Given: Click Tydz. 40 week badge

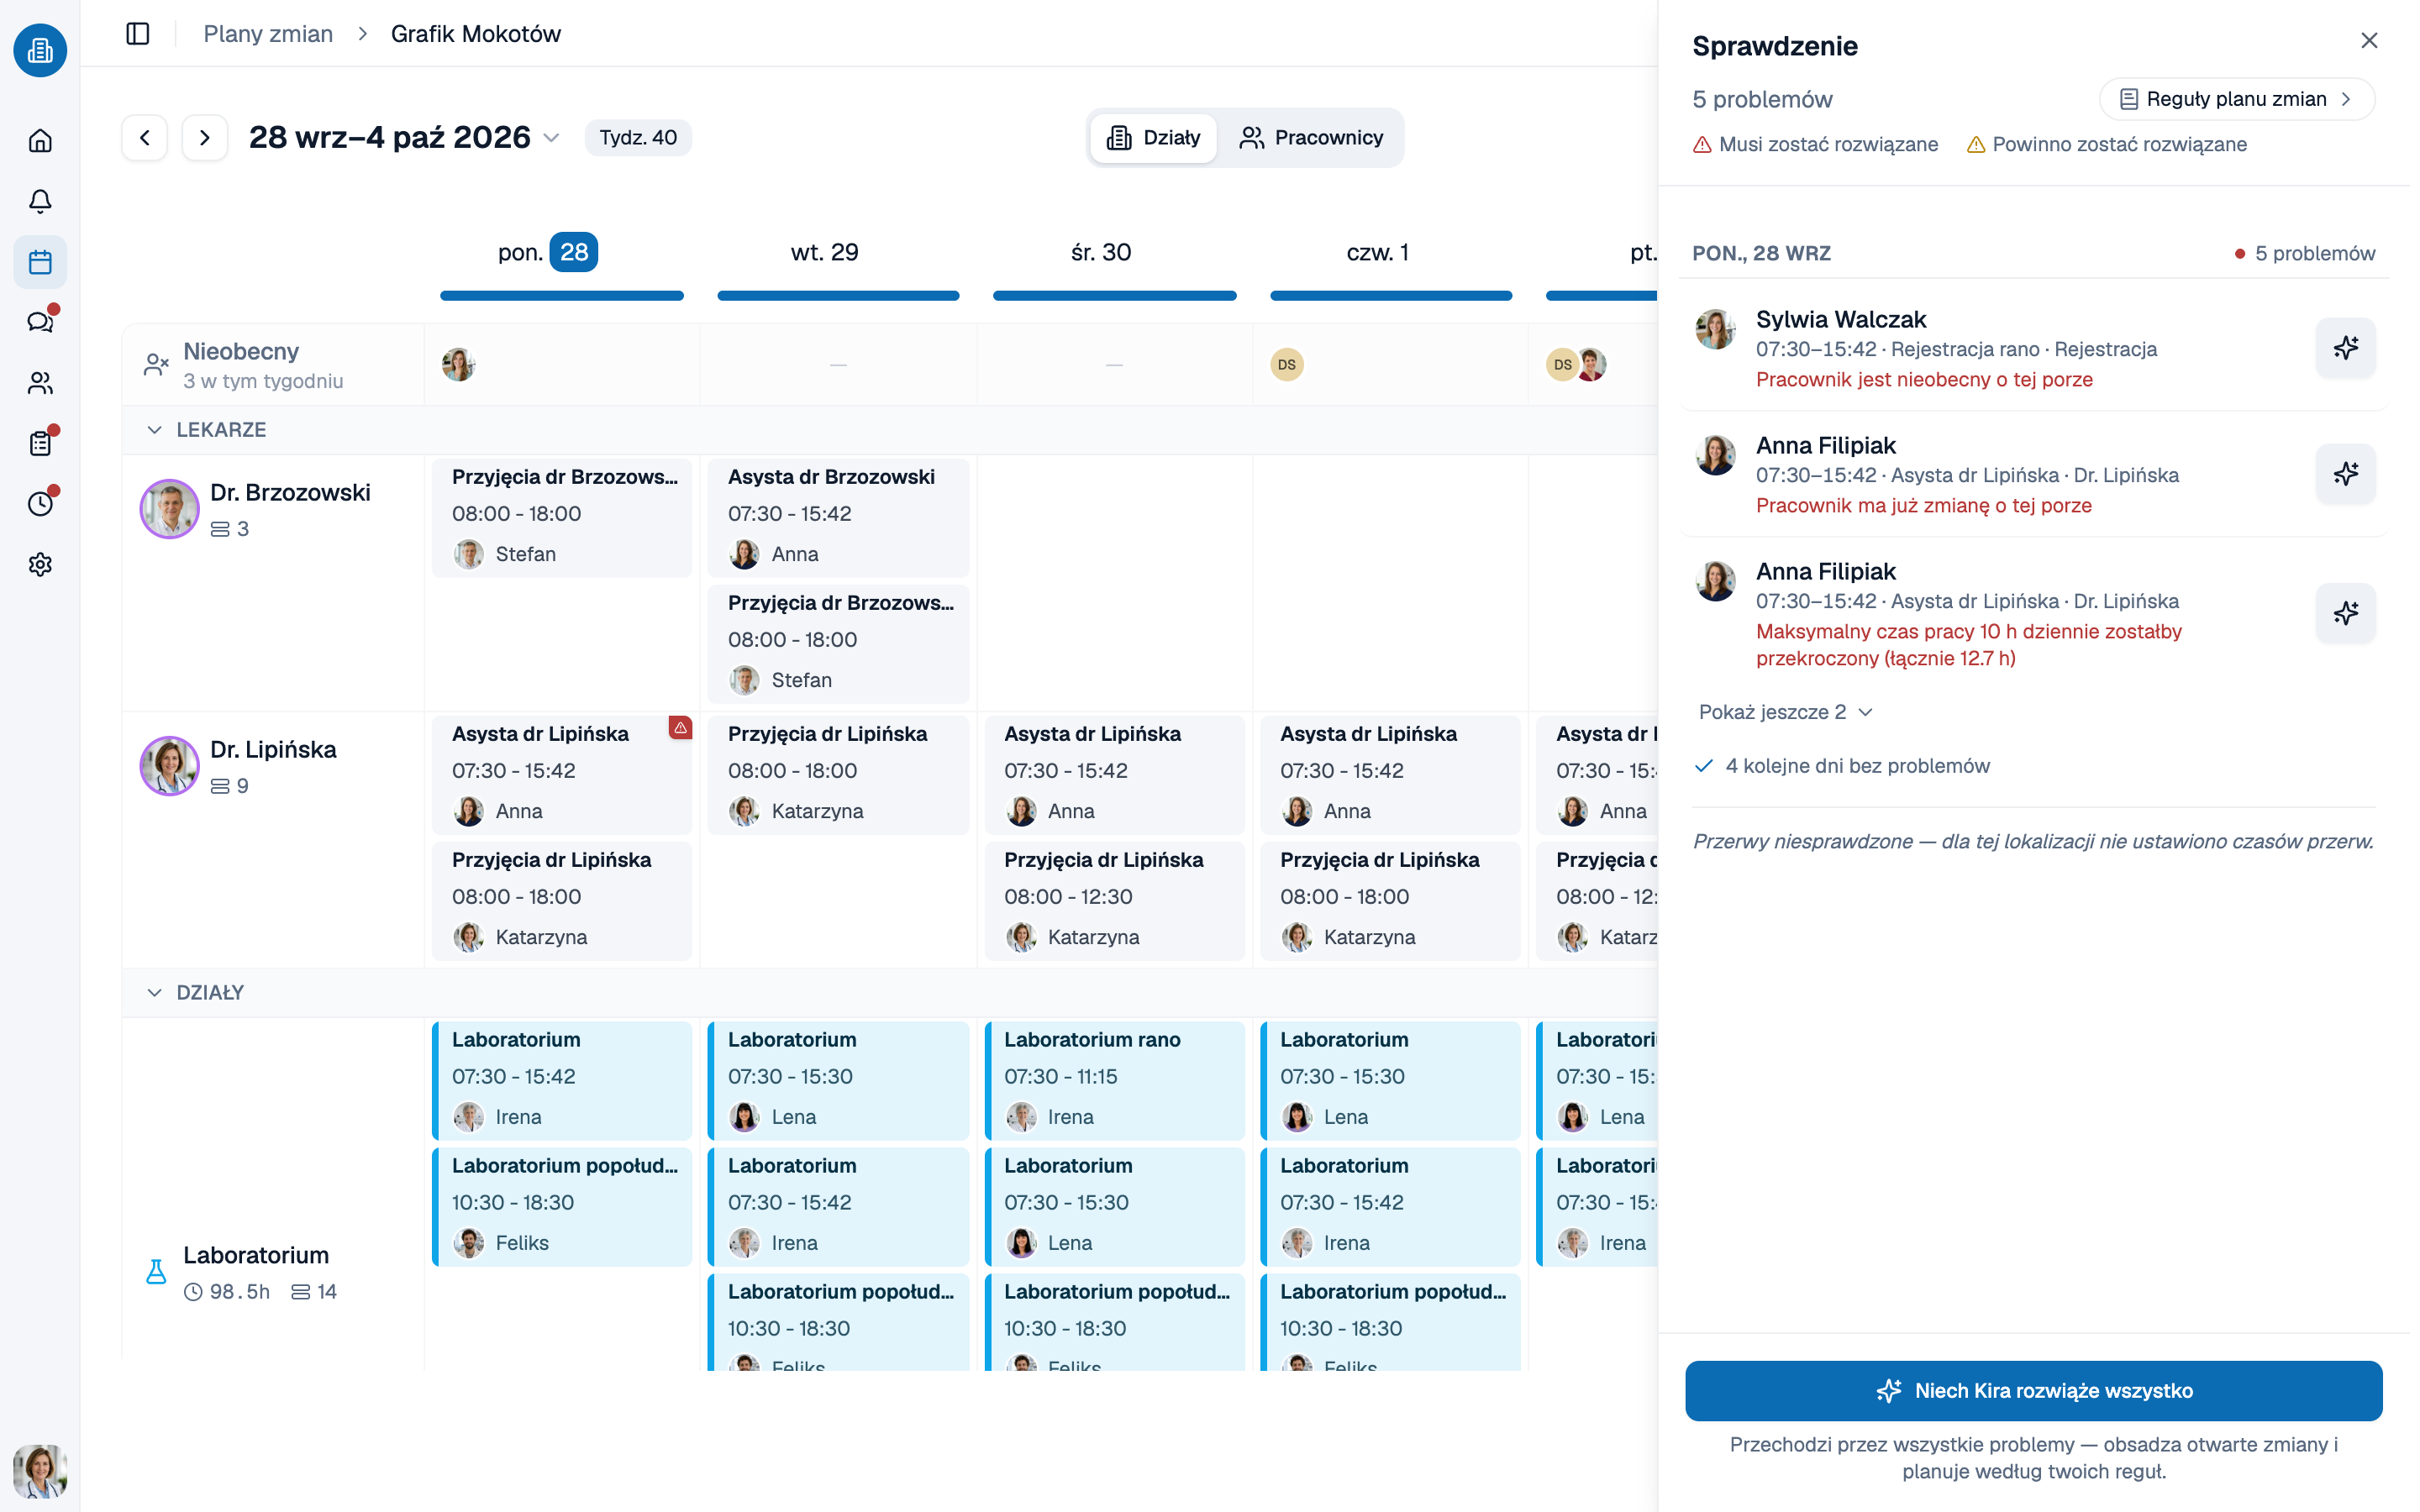Looking at the screenshot, I should tap(638, 137).
